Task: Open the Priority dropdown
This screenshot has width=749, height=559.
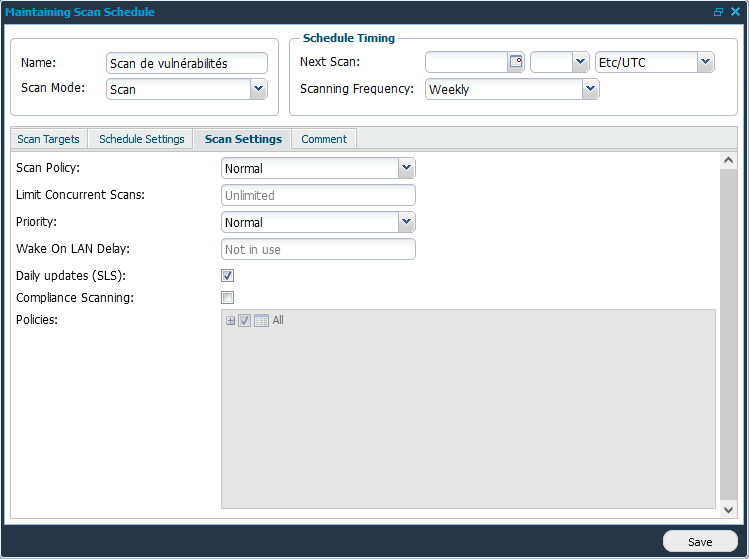Action: 406,222
